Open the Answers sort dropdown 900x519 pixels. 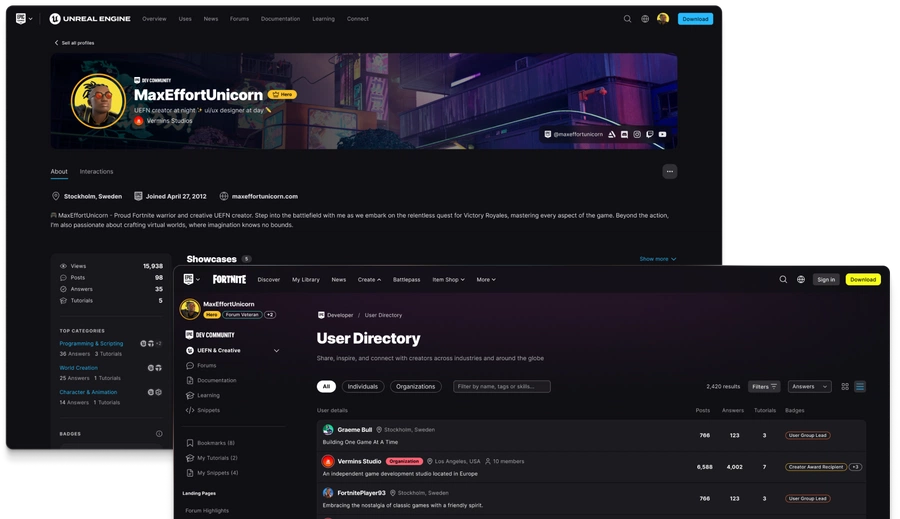[x=809, y=386]
